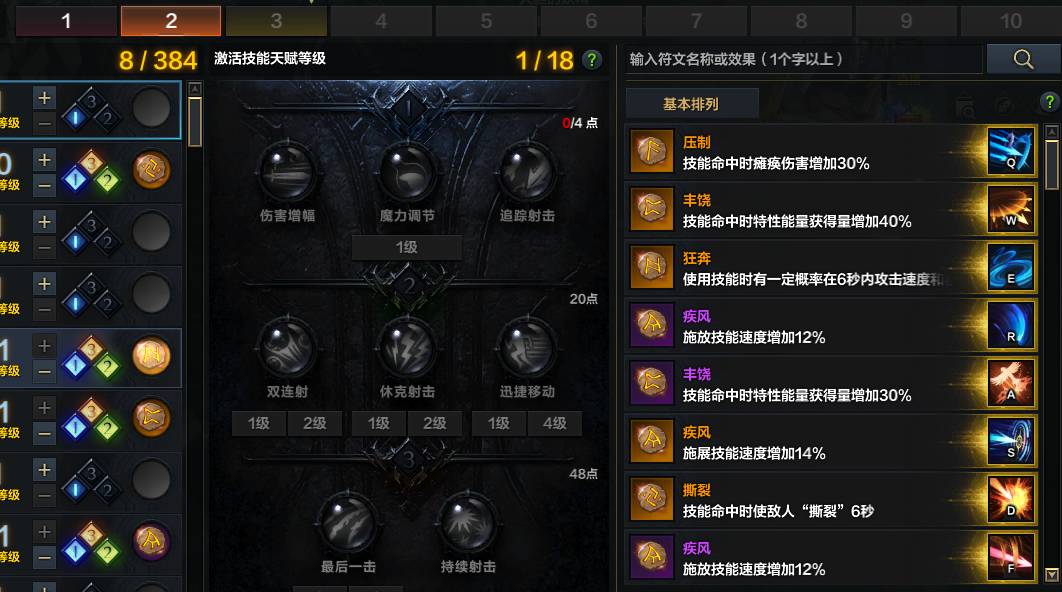Click the 1级 button under 魔力调节
The image size is (1062, 592).
(406, 247)
